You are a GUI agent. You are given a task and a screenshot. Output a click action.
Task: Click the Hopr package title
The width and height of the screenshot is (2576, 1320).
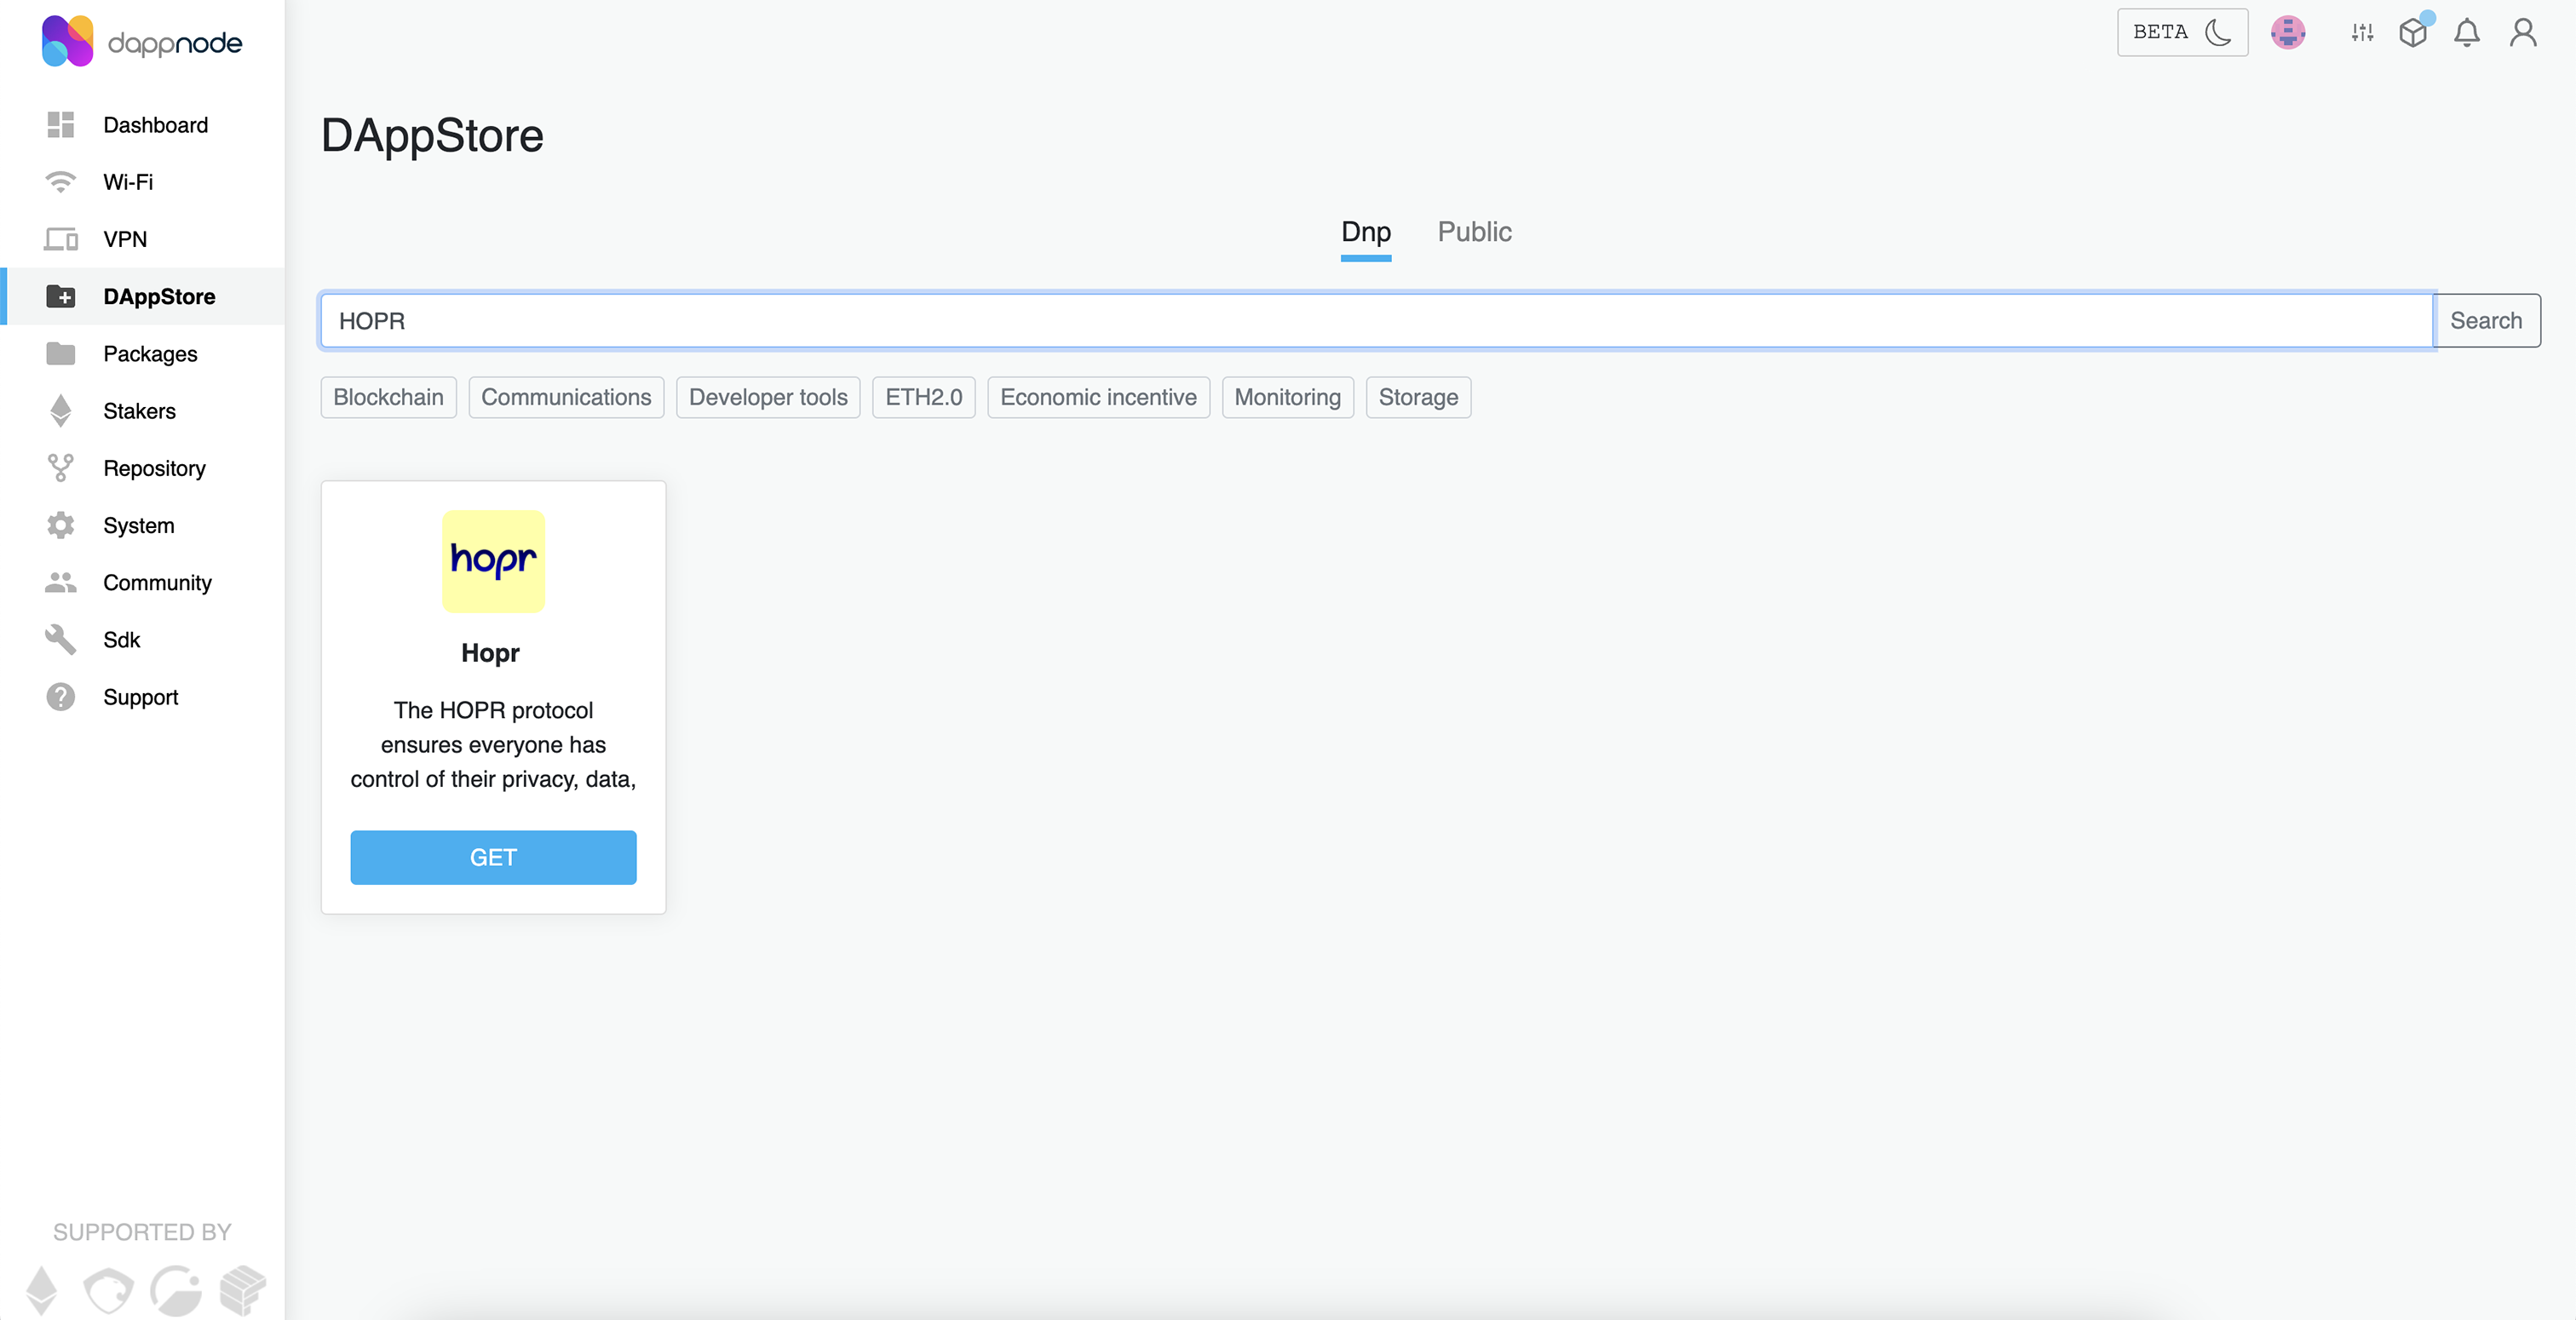(490, 652)
